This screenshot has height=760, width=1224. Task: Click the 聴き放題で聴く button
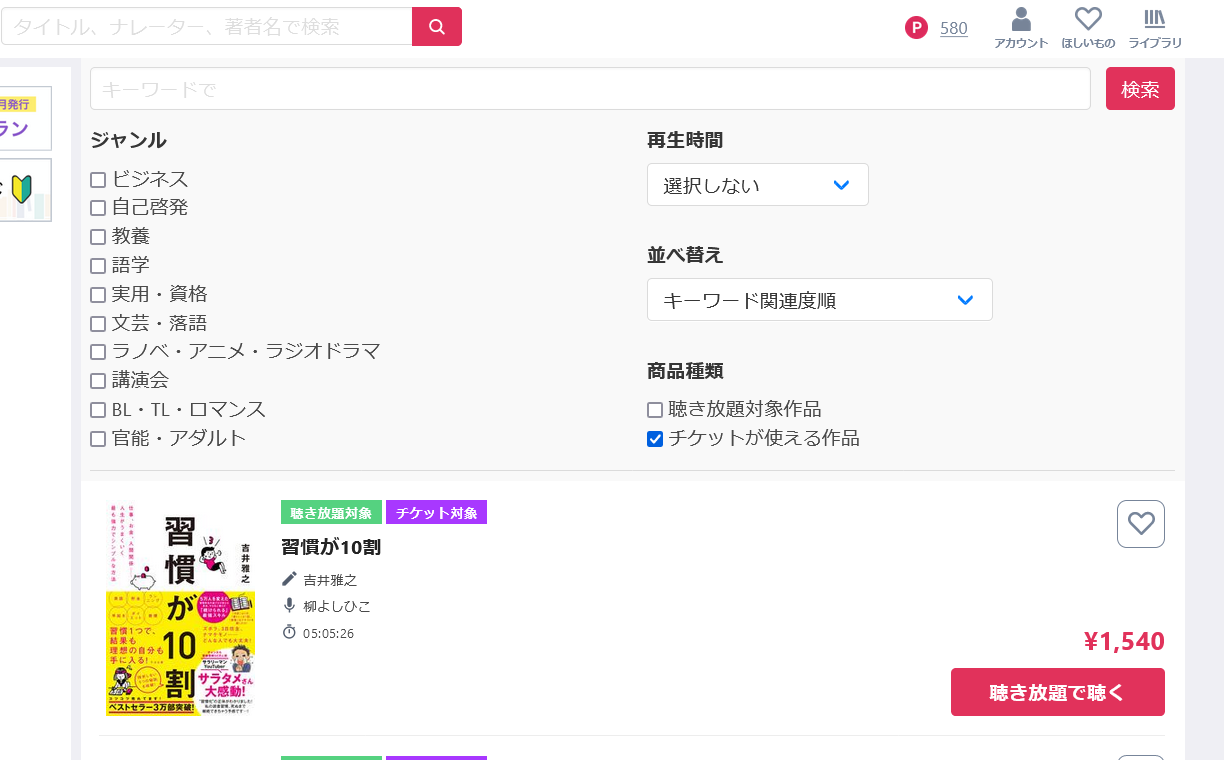coord(1057,692)
